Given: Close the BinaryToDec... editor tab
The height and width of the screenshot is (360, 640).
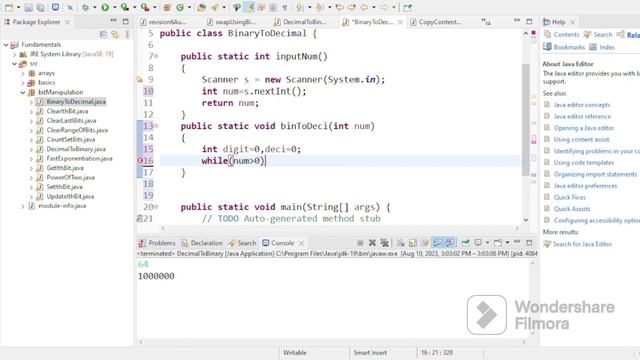Looking at the screenshot, I should coord(400,22).
